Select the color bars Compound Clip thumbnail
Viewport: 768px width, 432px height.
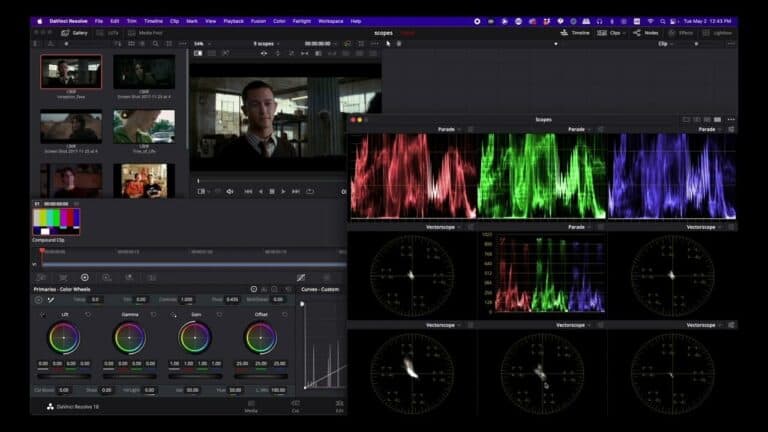56,220
